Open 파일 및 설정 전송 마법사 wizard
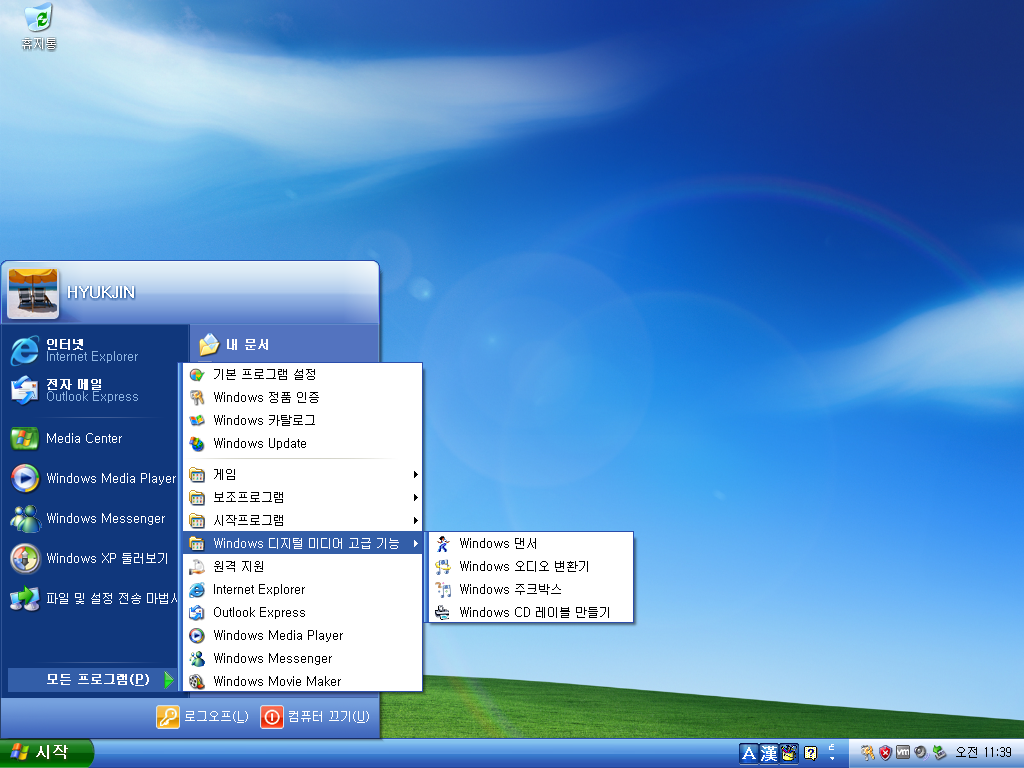The height and width of the screenshot is (768, 1024). 93,598
